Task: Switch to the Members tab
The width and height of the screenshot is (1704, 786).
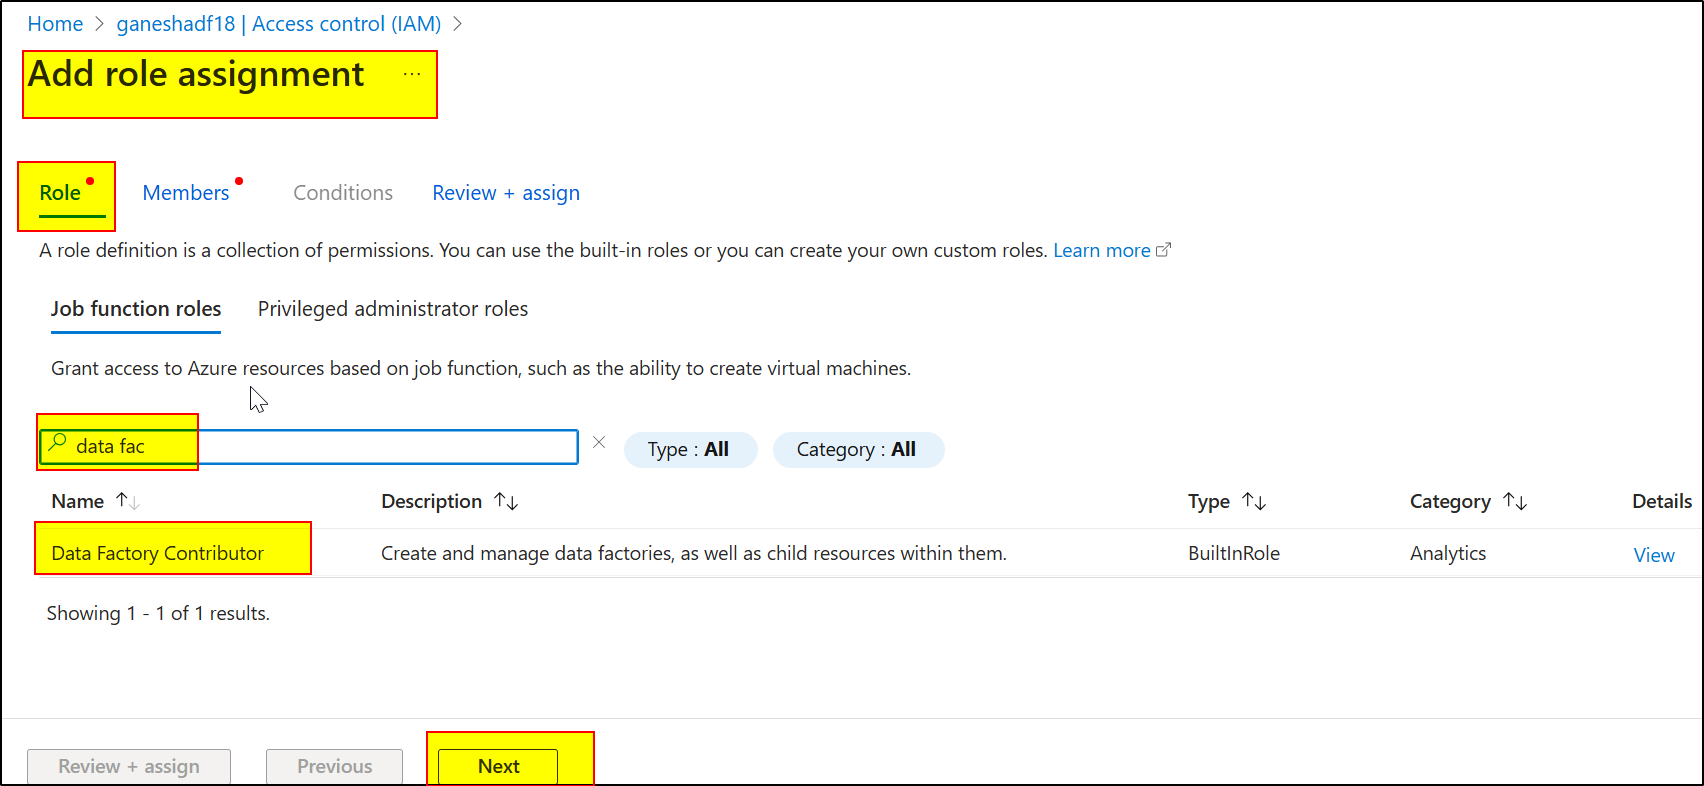Action: (186, 193)
